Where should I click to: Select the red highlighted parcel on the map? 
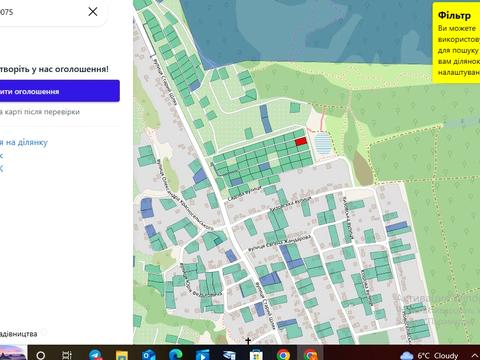301,141
